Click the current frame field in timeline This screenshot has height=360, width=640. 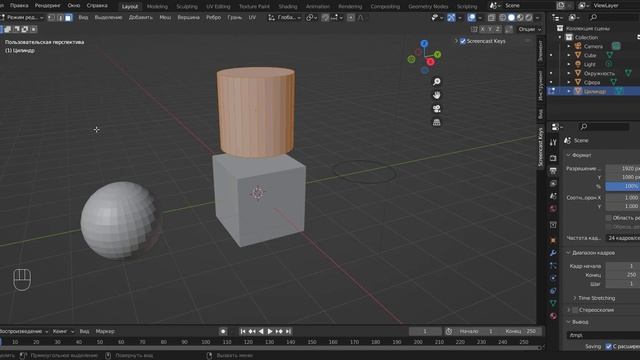[425, 331]
